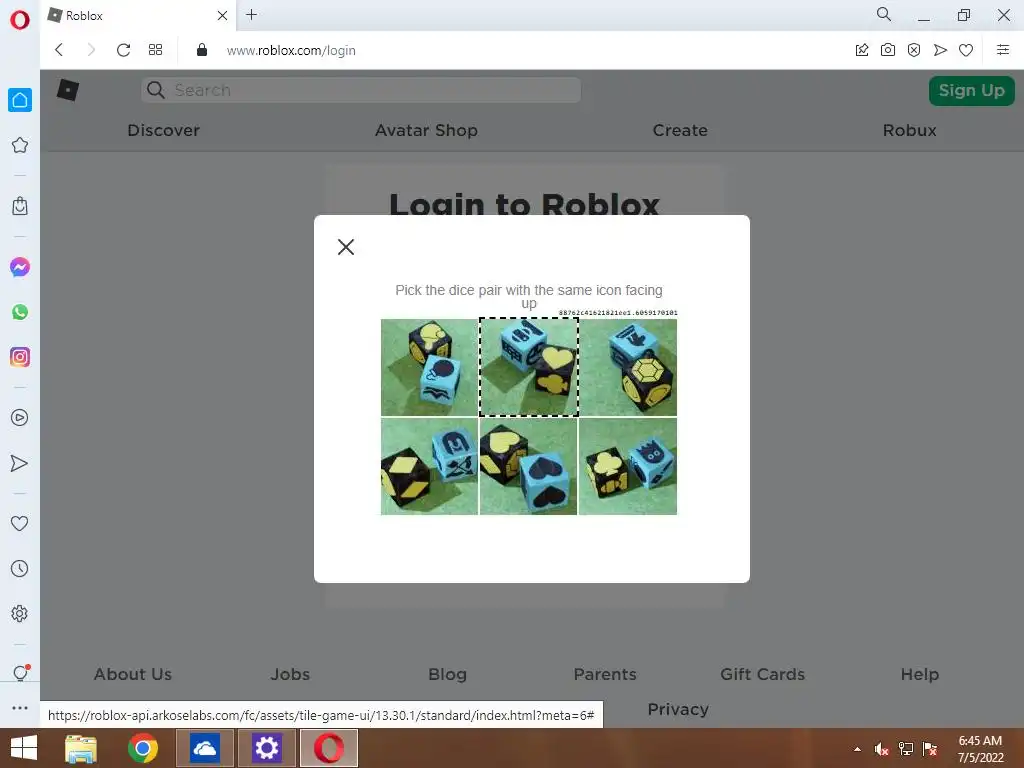
Task: Open Easy Setup menu icon
Action: 1003,50
